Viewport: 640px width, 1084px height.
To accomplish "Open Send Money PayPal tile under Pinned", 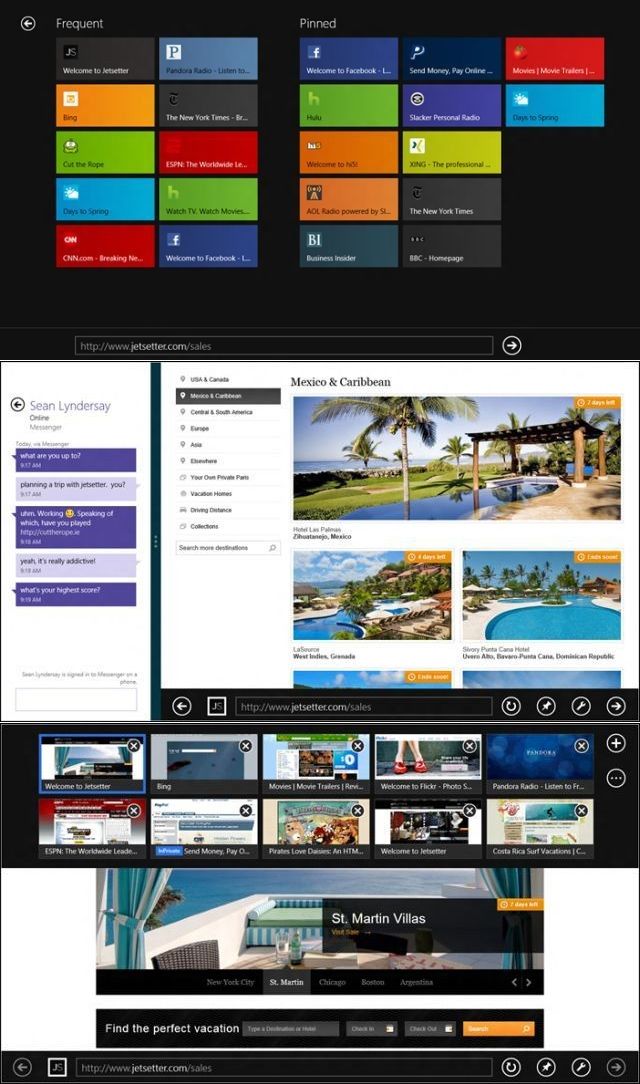I will (x=451, y=59).
